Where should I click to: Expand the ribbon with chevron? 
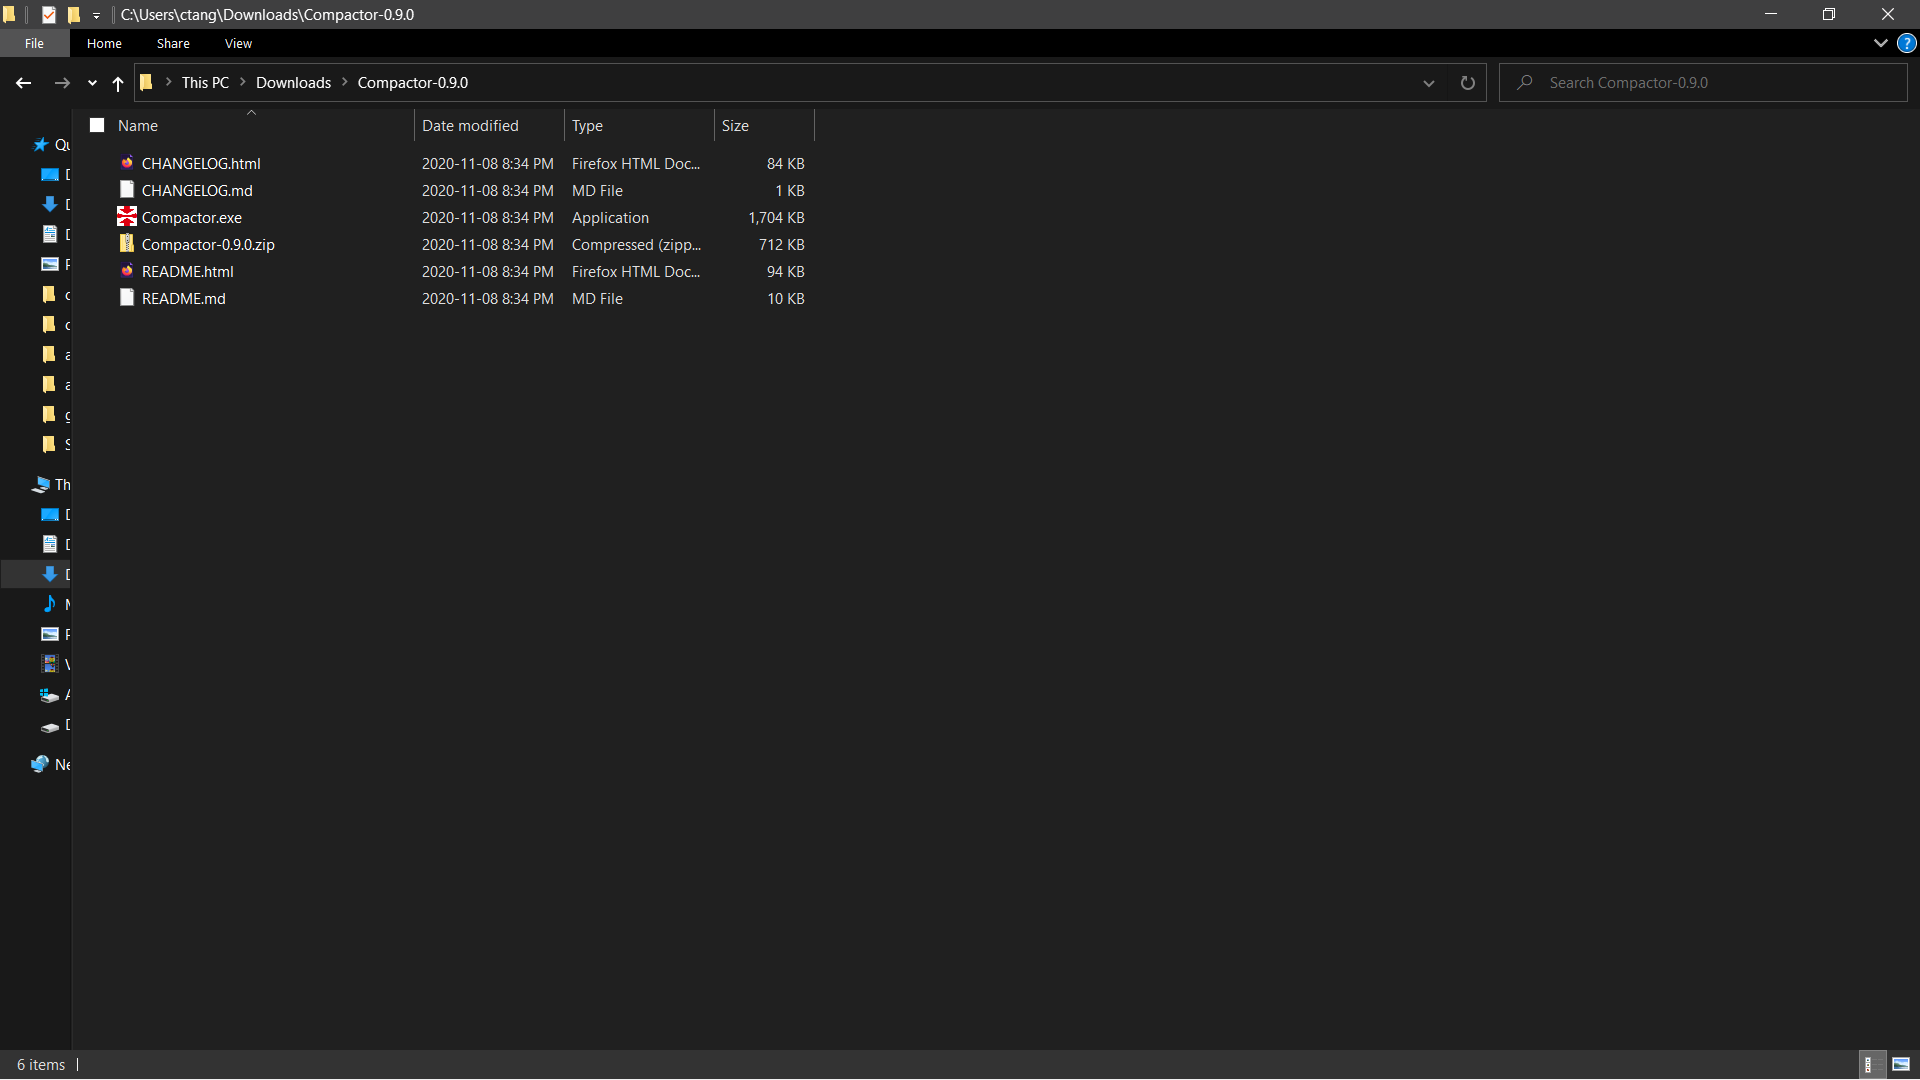(x=1880, y=43)
